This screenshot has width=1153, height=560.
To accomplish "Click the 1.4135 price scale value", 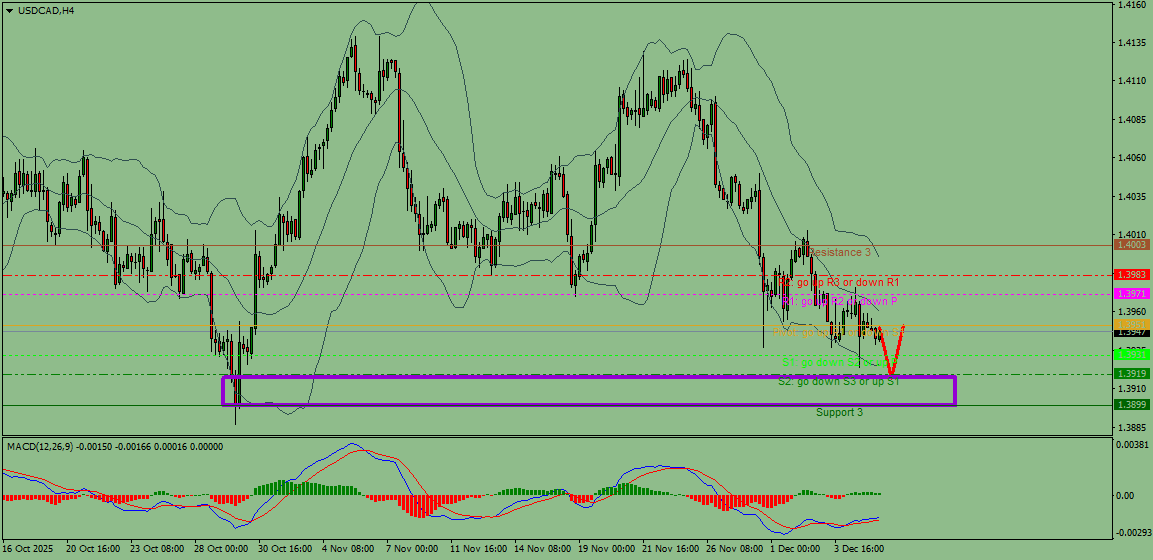I will [x=1130, y=43].
